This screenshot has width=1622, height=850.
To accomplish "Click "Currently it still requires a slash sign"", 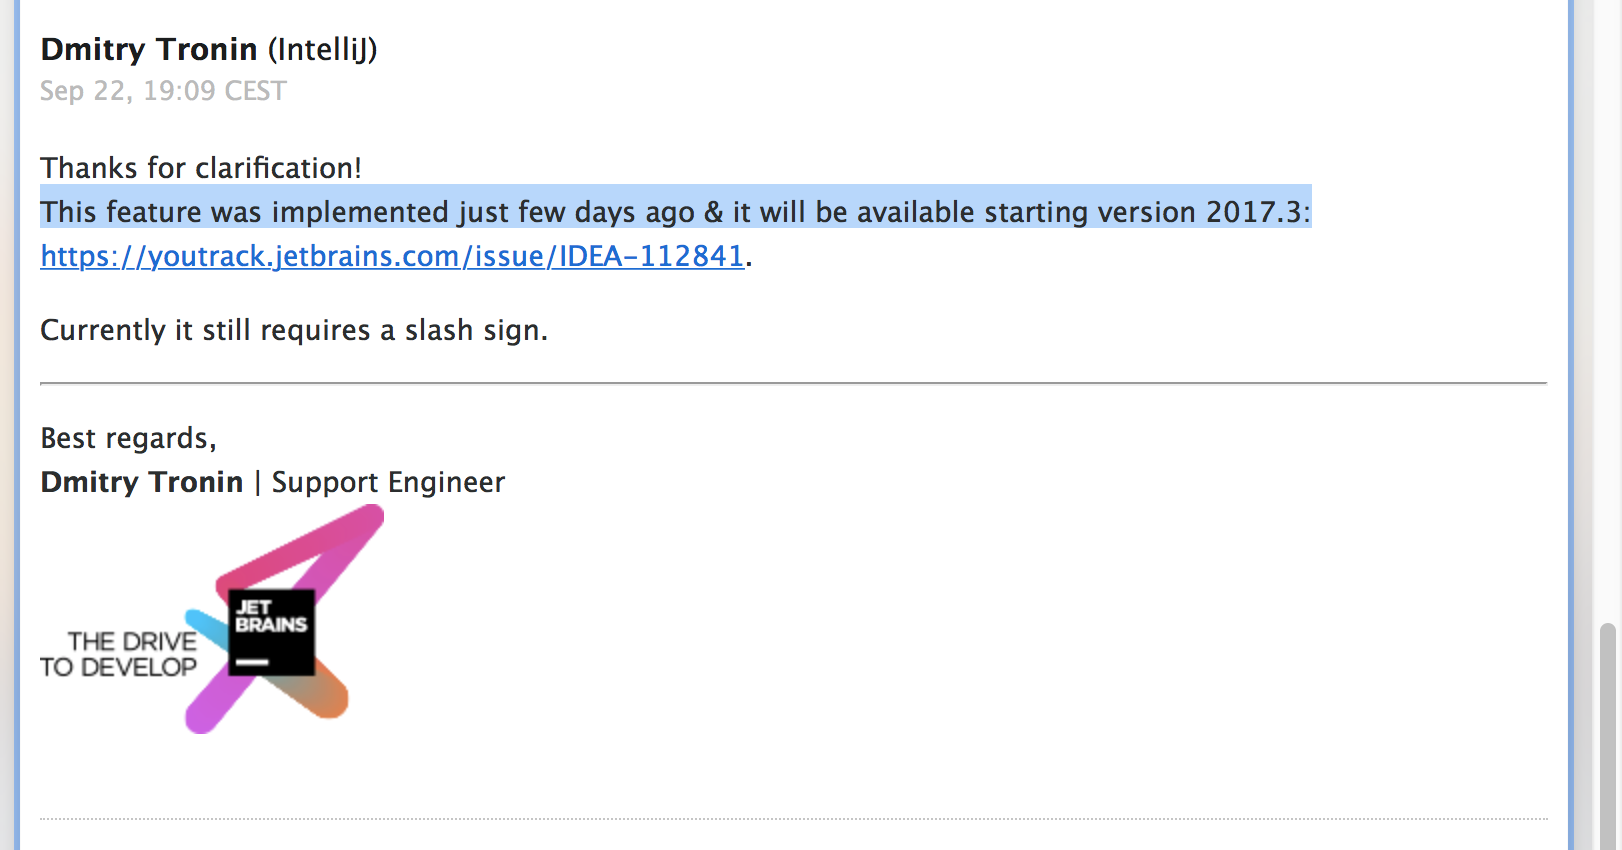I will coord(294,330).
